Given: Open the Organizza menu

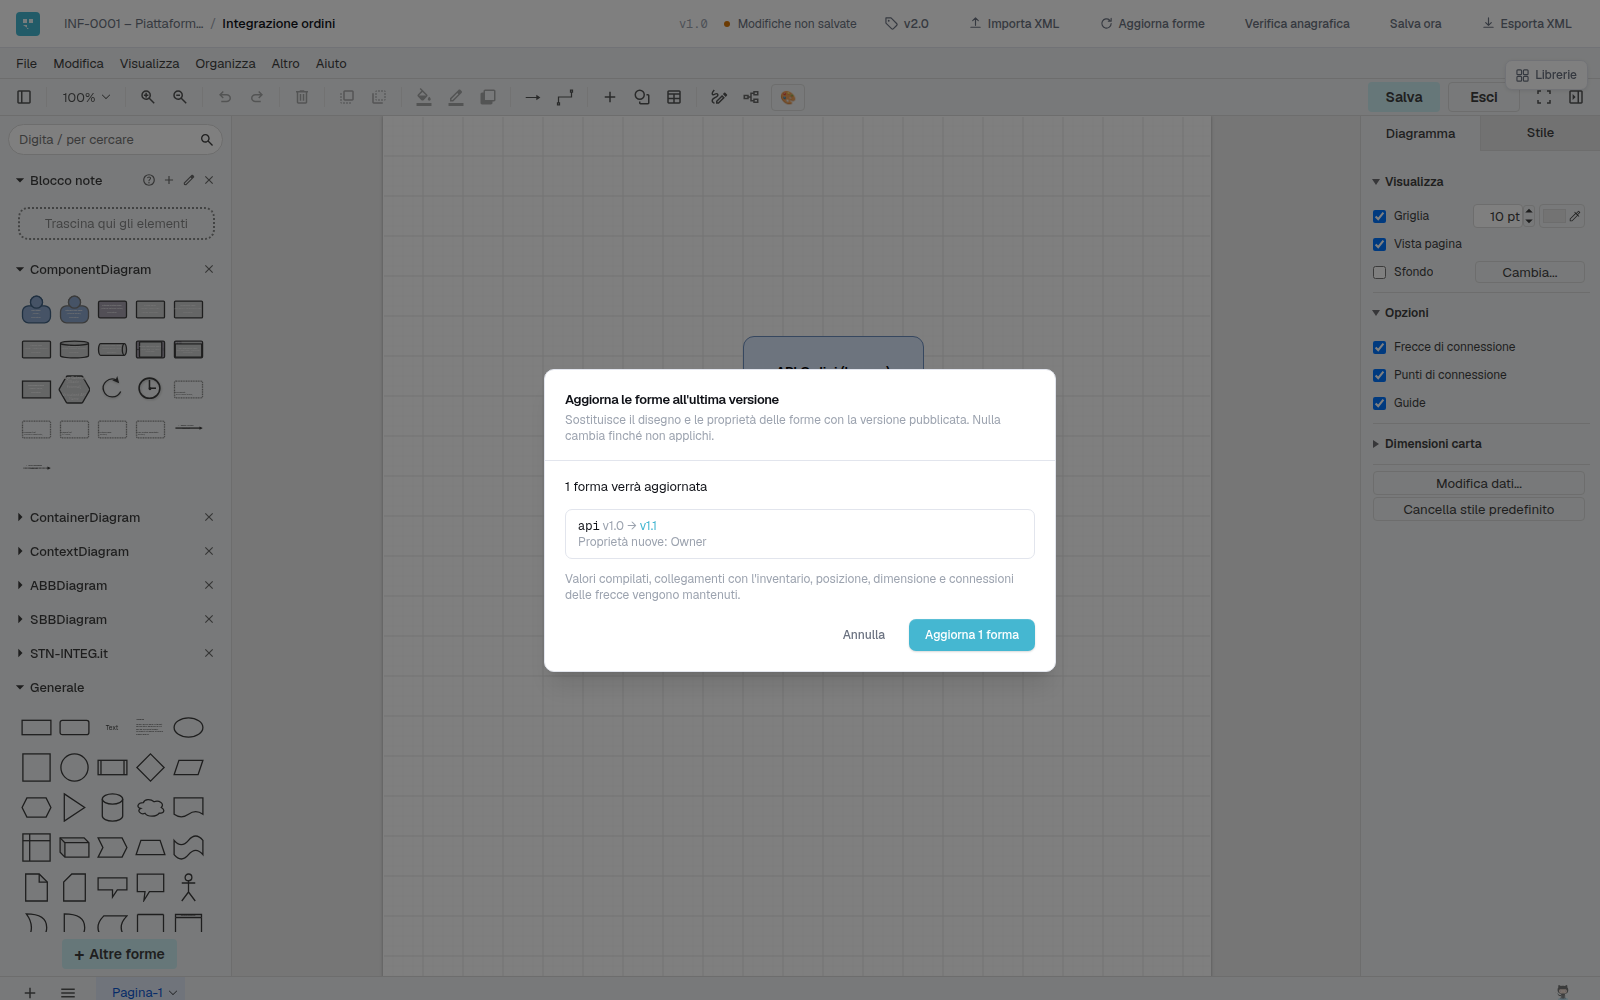Looking at the screenshot, I should point(225,63).
